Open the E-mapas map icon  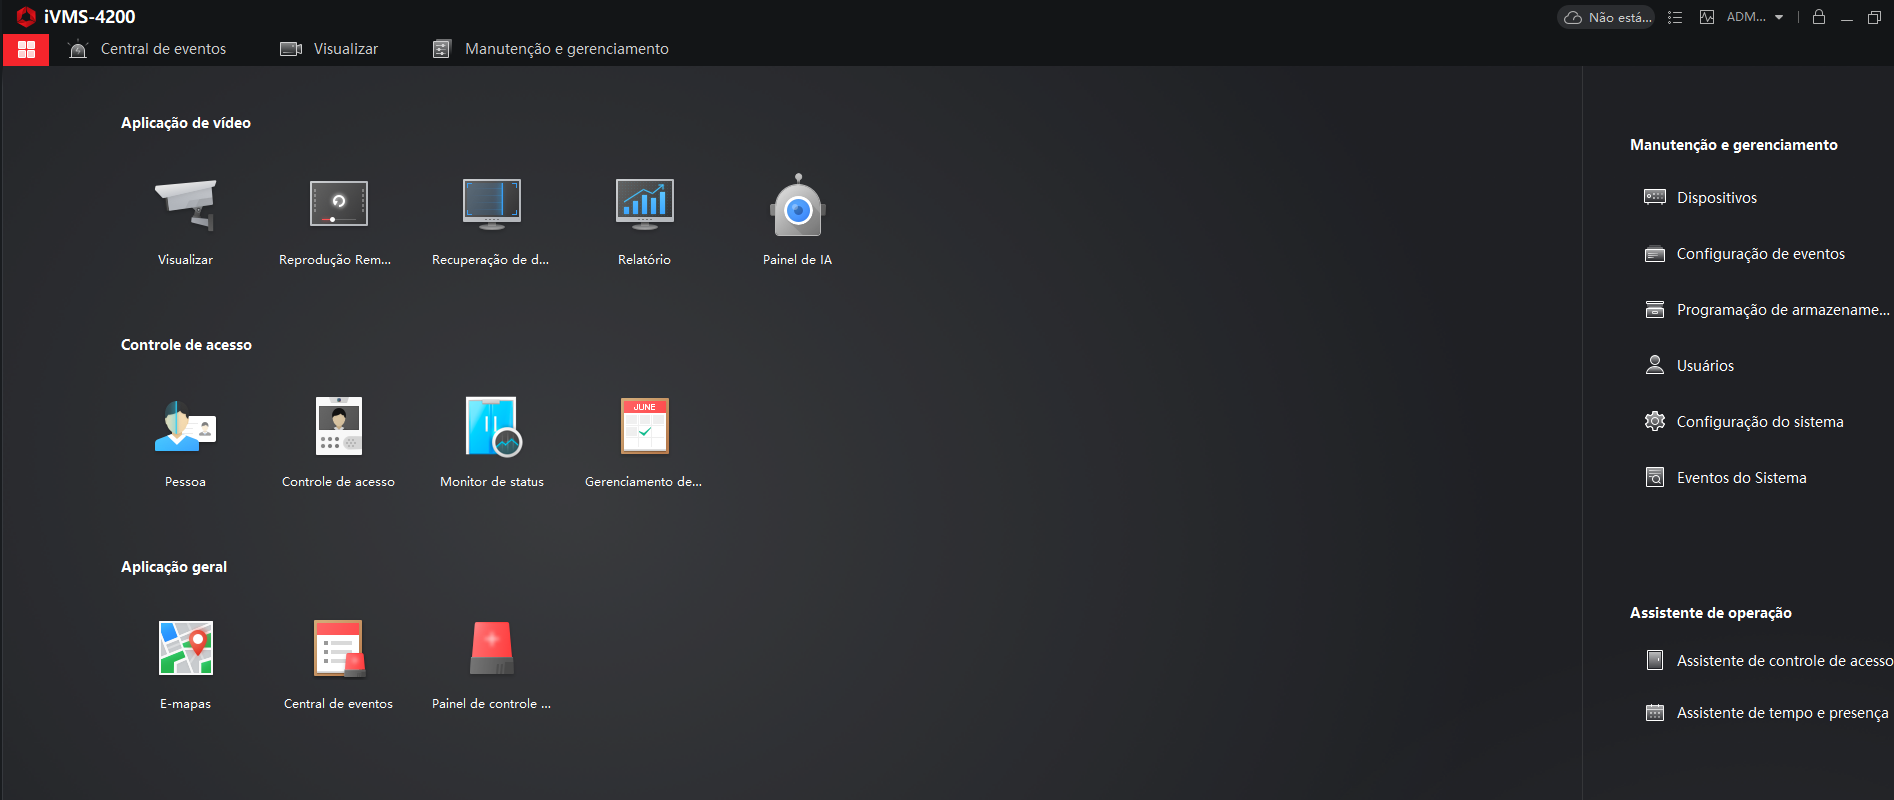click(x=186, y=648)
